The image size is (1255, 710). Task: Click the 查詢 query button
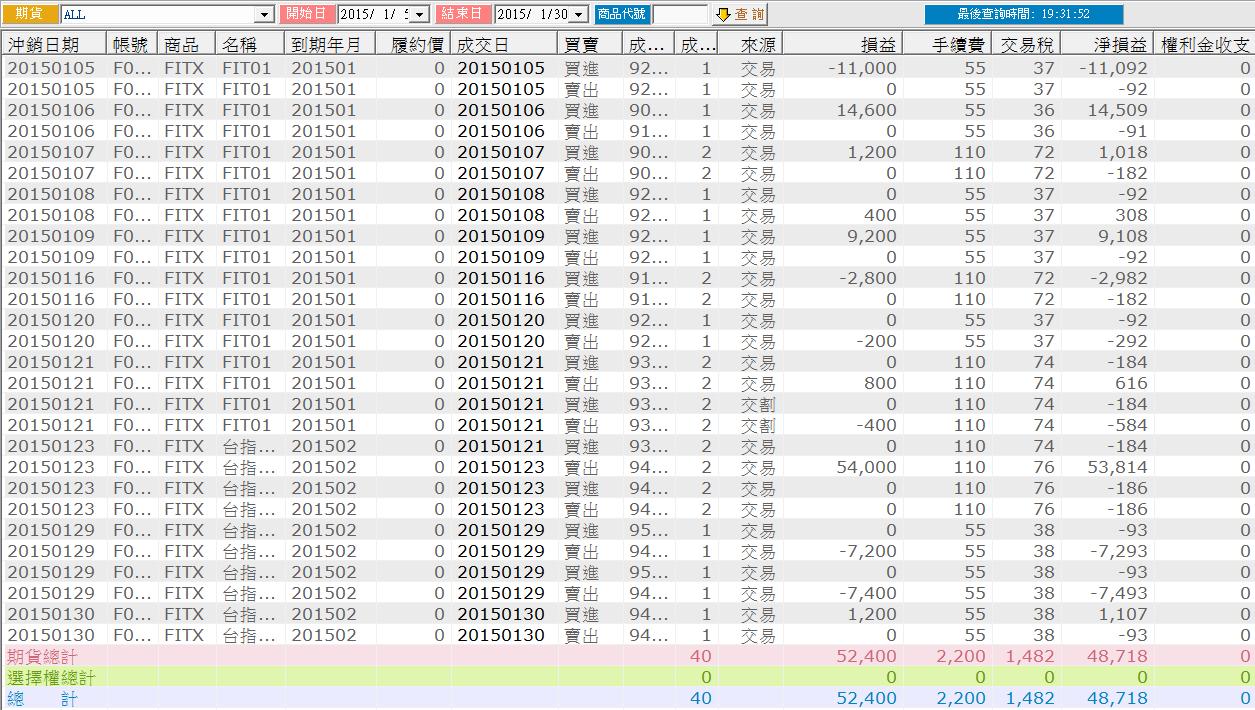(x=740, y=14)
